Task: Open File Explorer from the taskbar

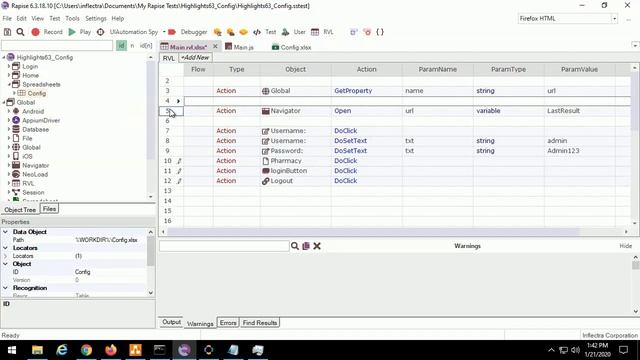Action: [x=37, y=350]
